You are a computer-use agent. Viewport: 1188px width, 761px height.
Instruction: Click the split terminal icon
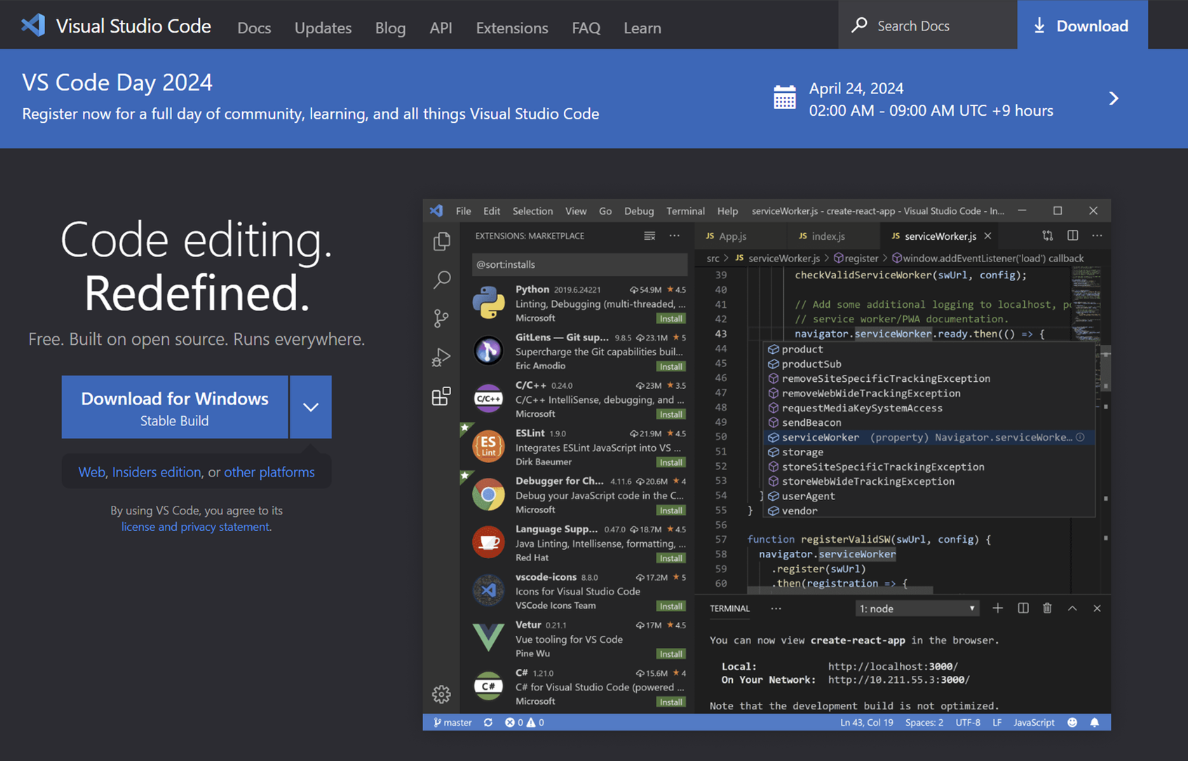coord(1023,608)
